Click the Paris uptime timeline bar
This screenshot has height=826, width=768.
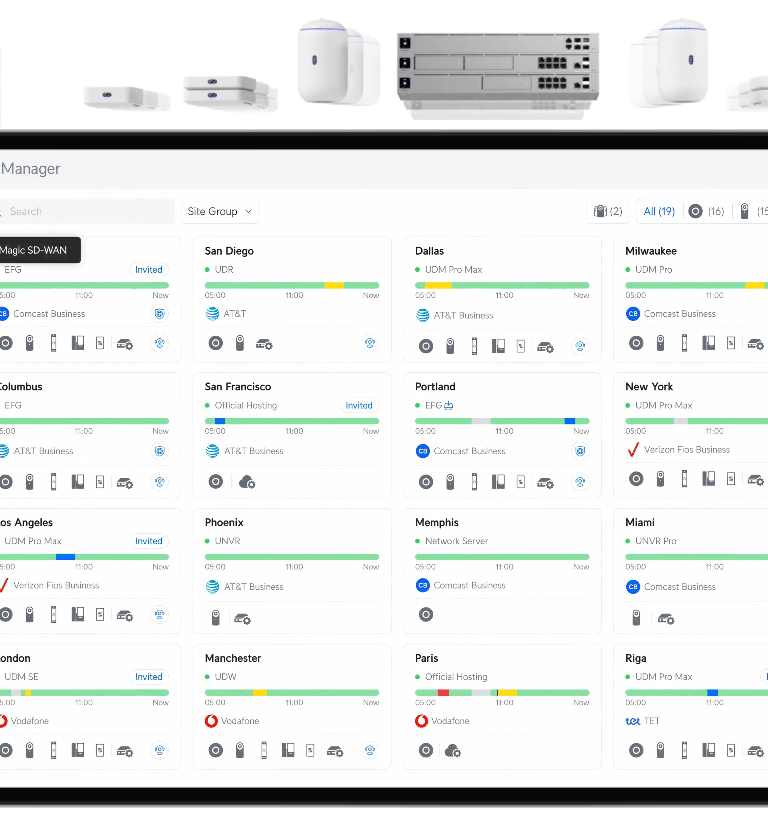(502, 693)
